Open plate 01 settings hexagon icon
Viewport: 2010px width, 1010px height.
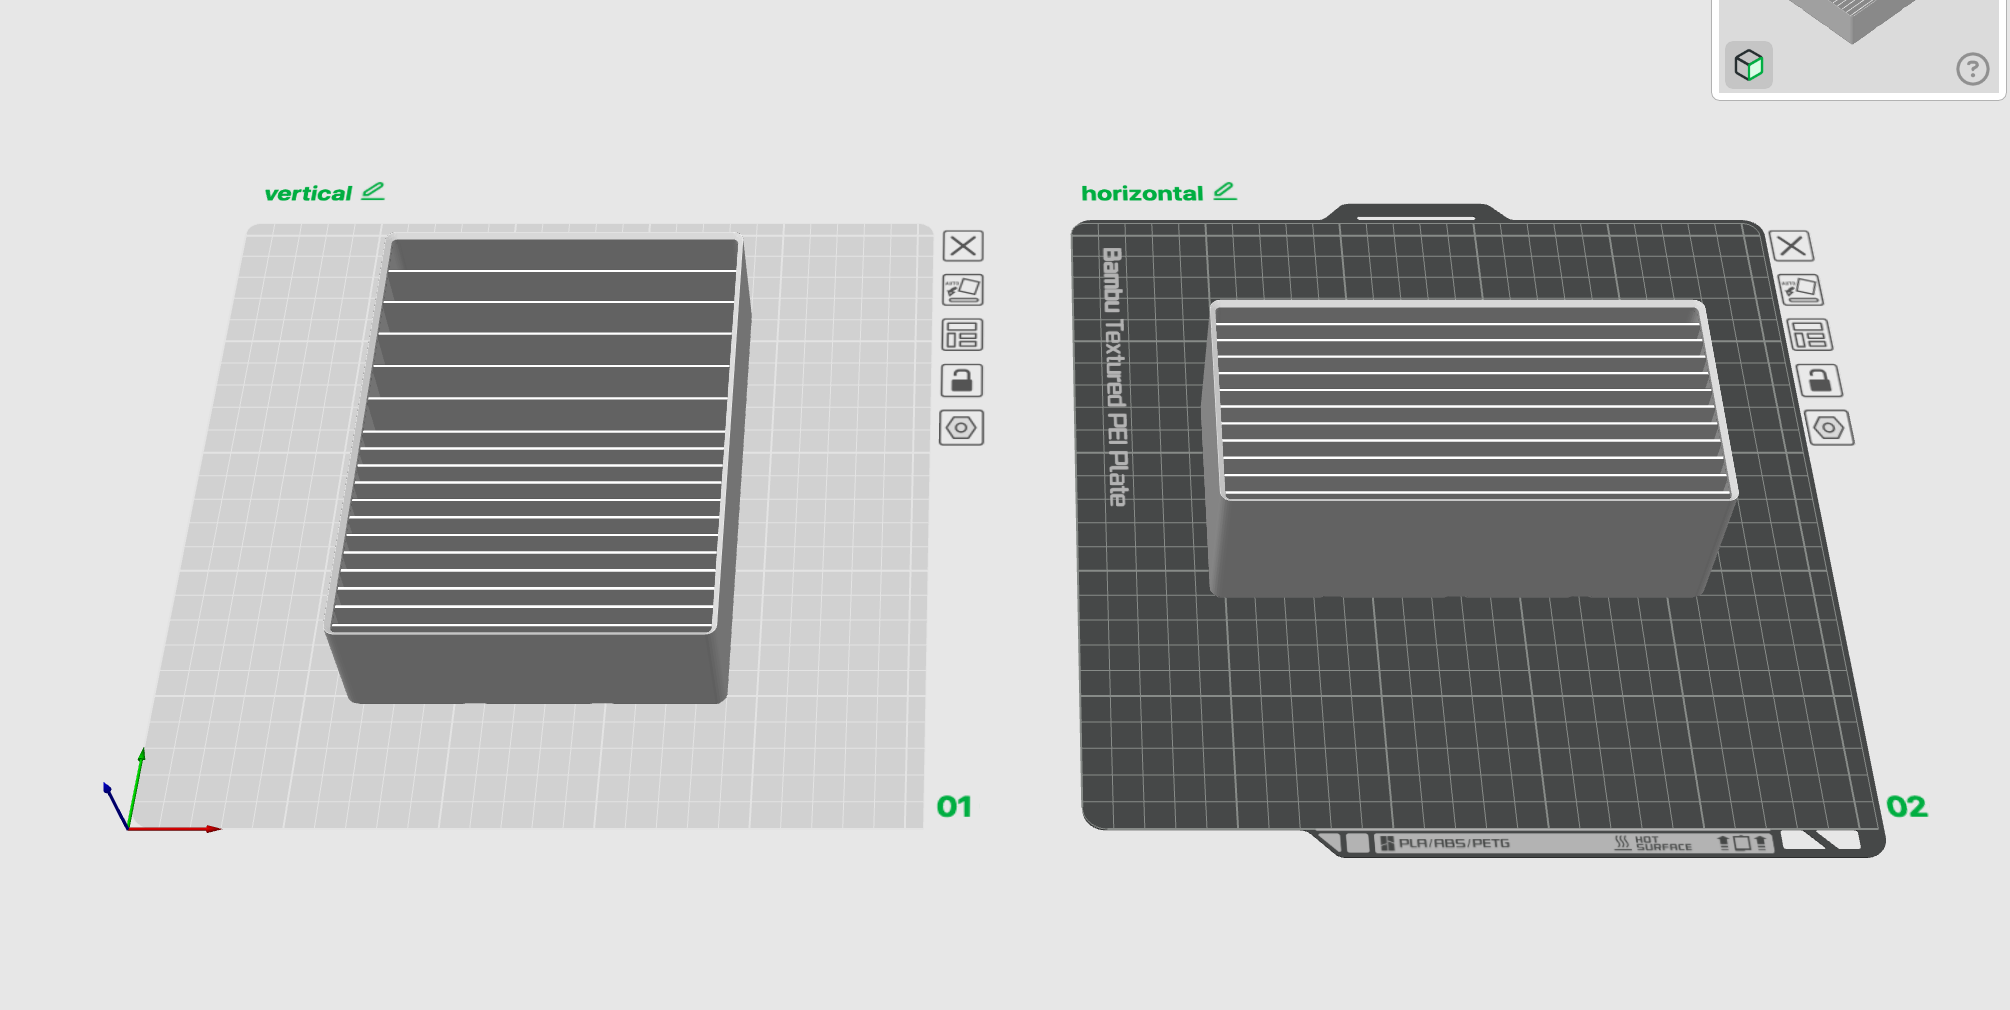click(961, 428)
